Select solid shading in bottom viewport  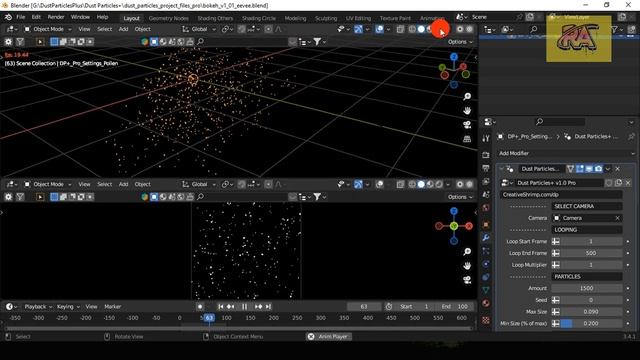point(421,184)
